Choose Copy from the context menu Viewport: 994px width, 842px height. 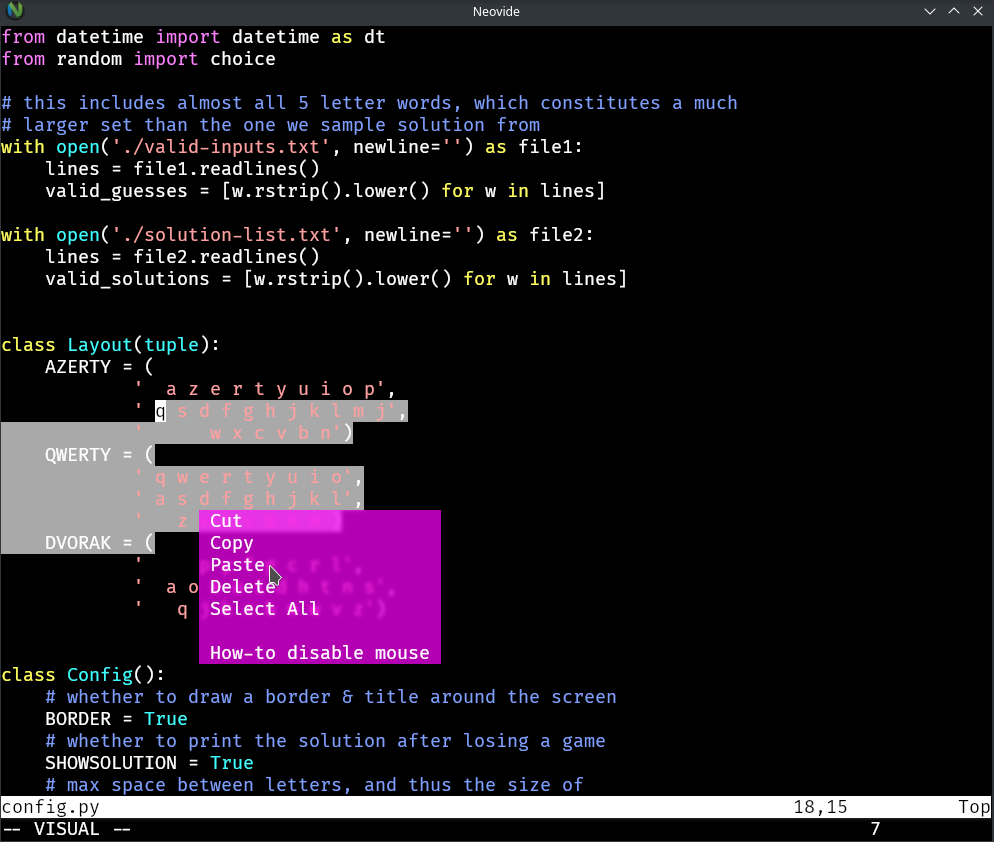click(x=231, y=542)
